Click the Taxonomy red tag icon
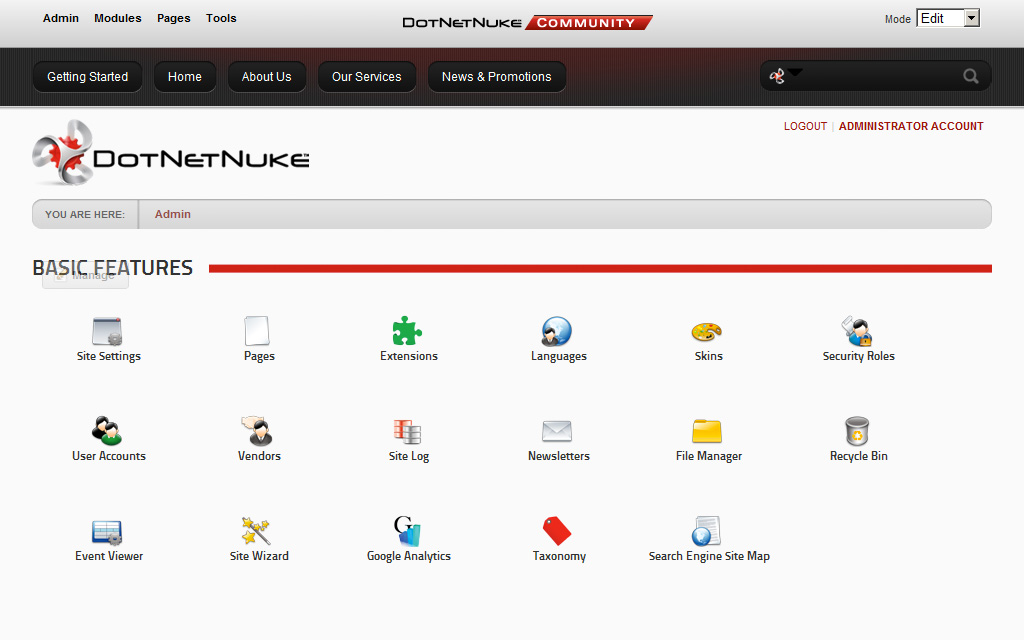The height and width of the screenshot is (640, 1024). coord(557,532)
